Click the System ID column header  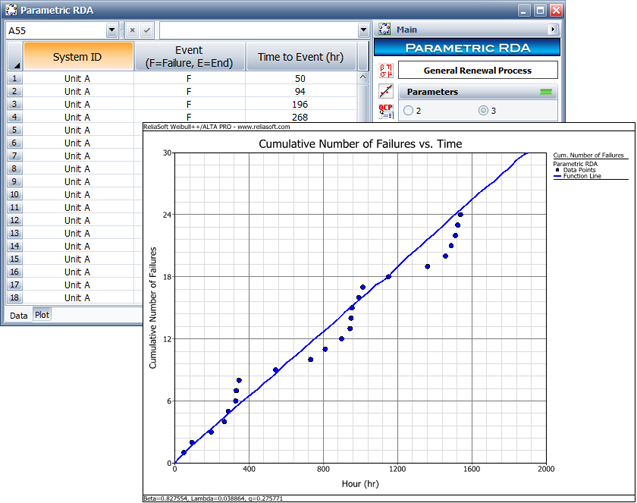point(77,57)
